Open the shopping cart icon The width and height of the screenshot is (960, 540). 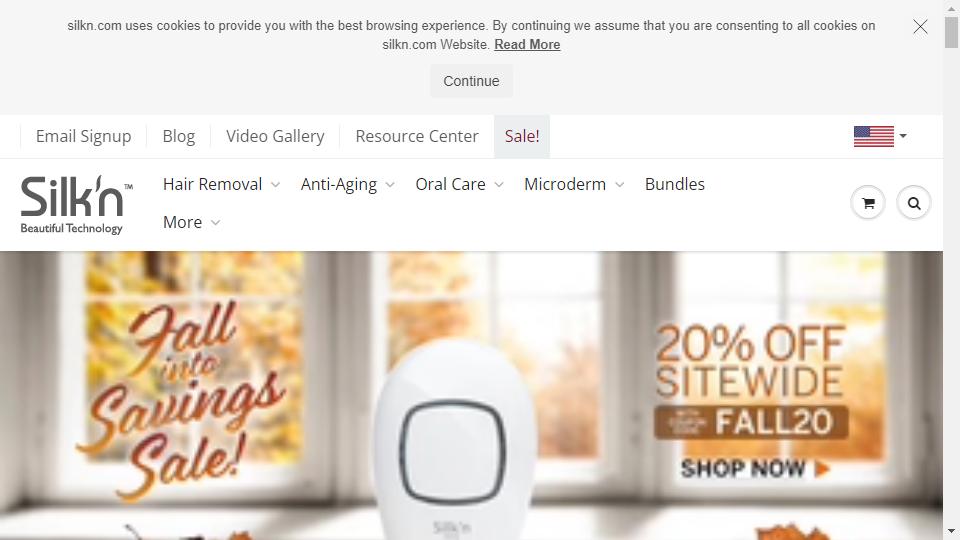coord(868,203)
